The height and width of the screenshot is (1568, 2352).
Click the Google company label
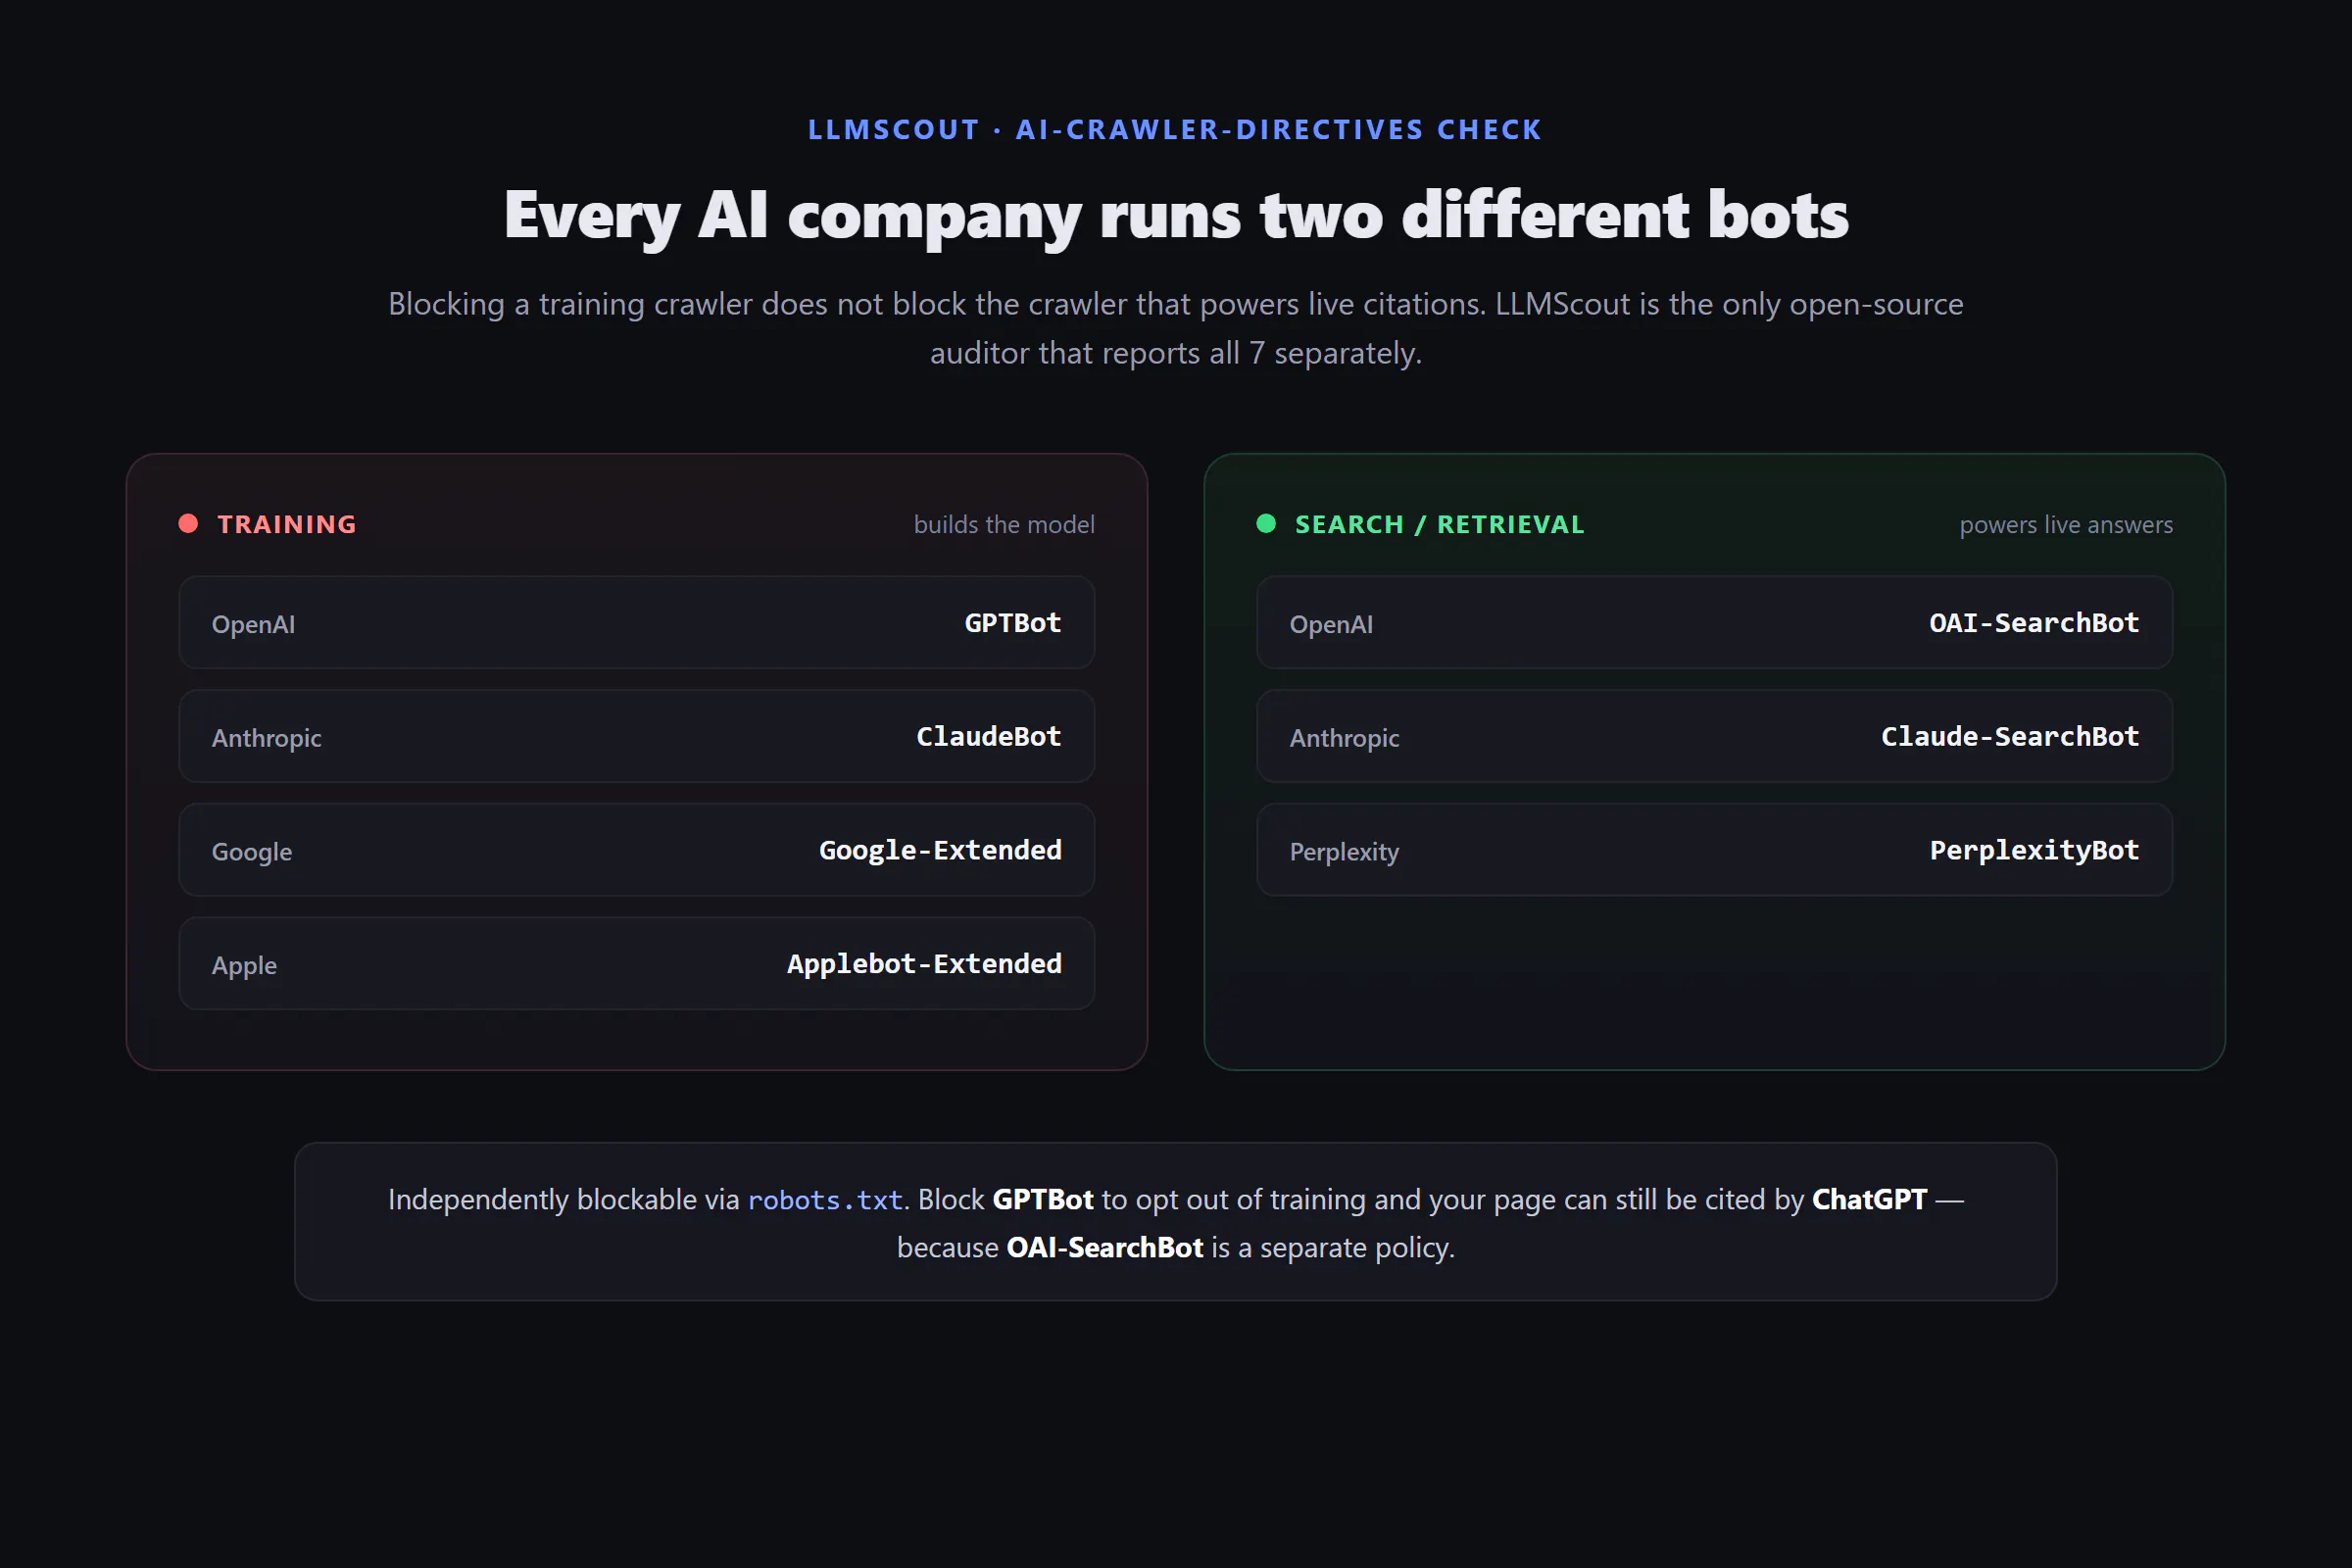coord(252,852)
